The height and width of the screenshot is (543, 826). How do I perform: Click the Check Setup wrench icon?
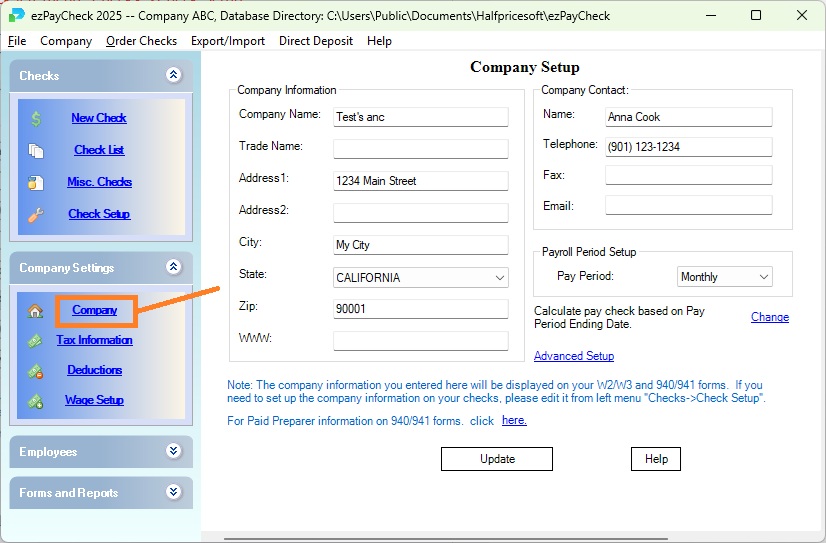pos(36,214)
